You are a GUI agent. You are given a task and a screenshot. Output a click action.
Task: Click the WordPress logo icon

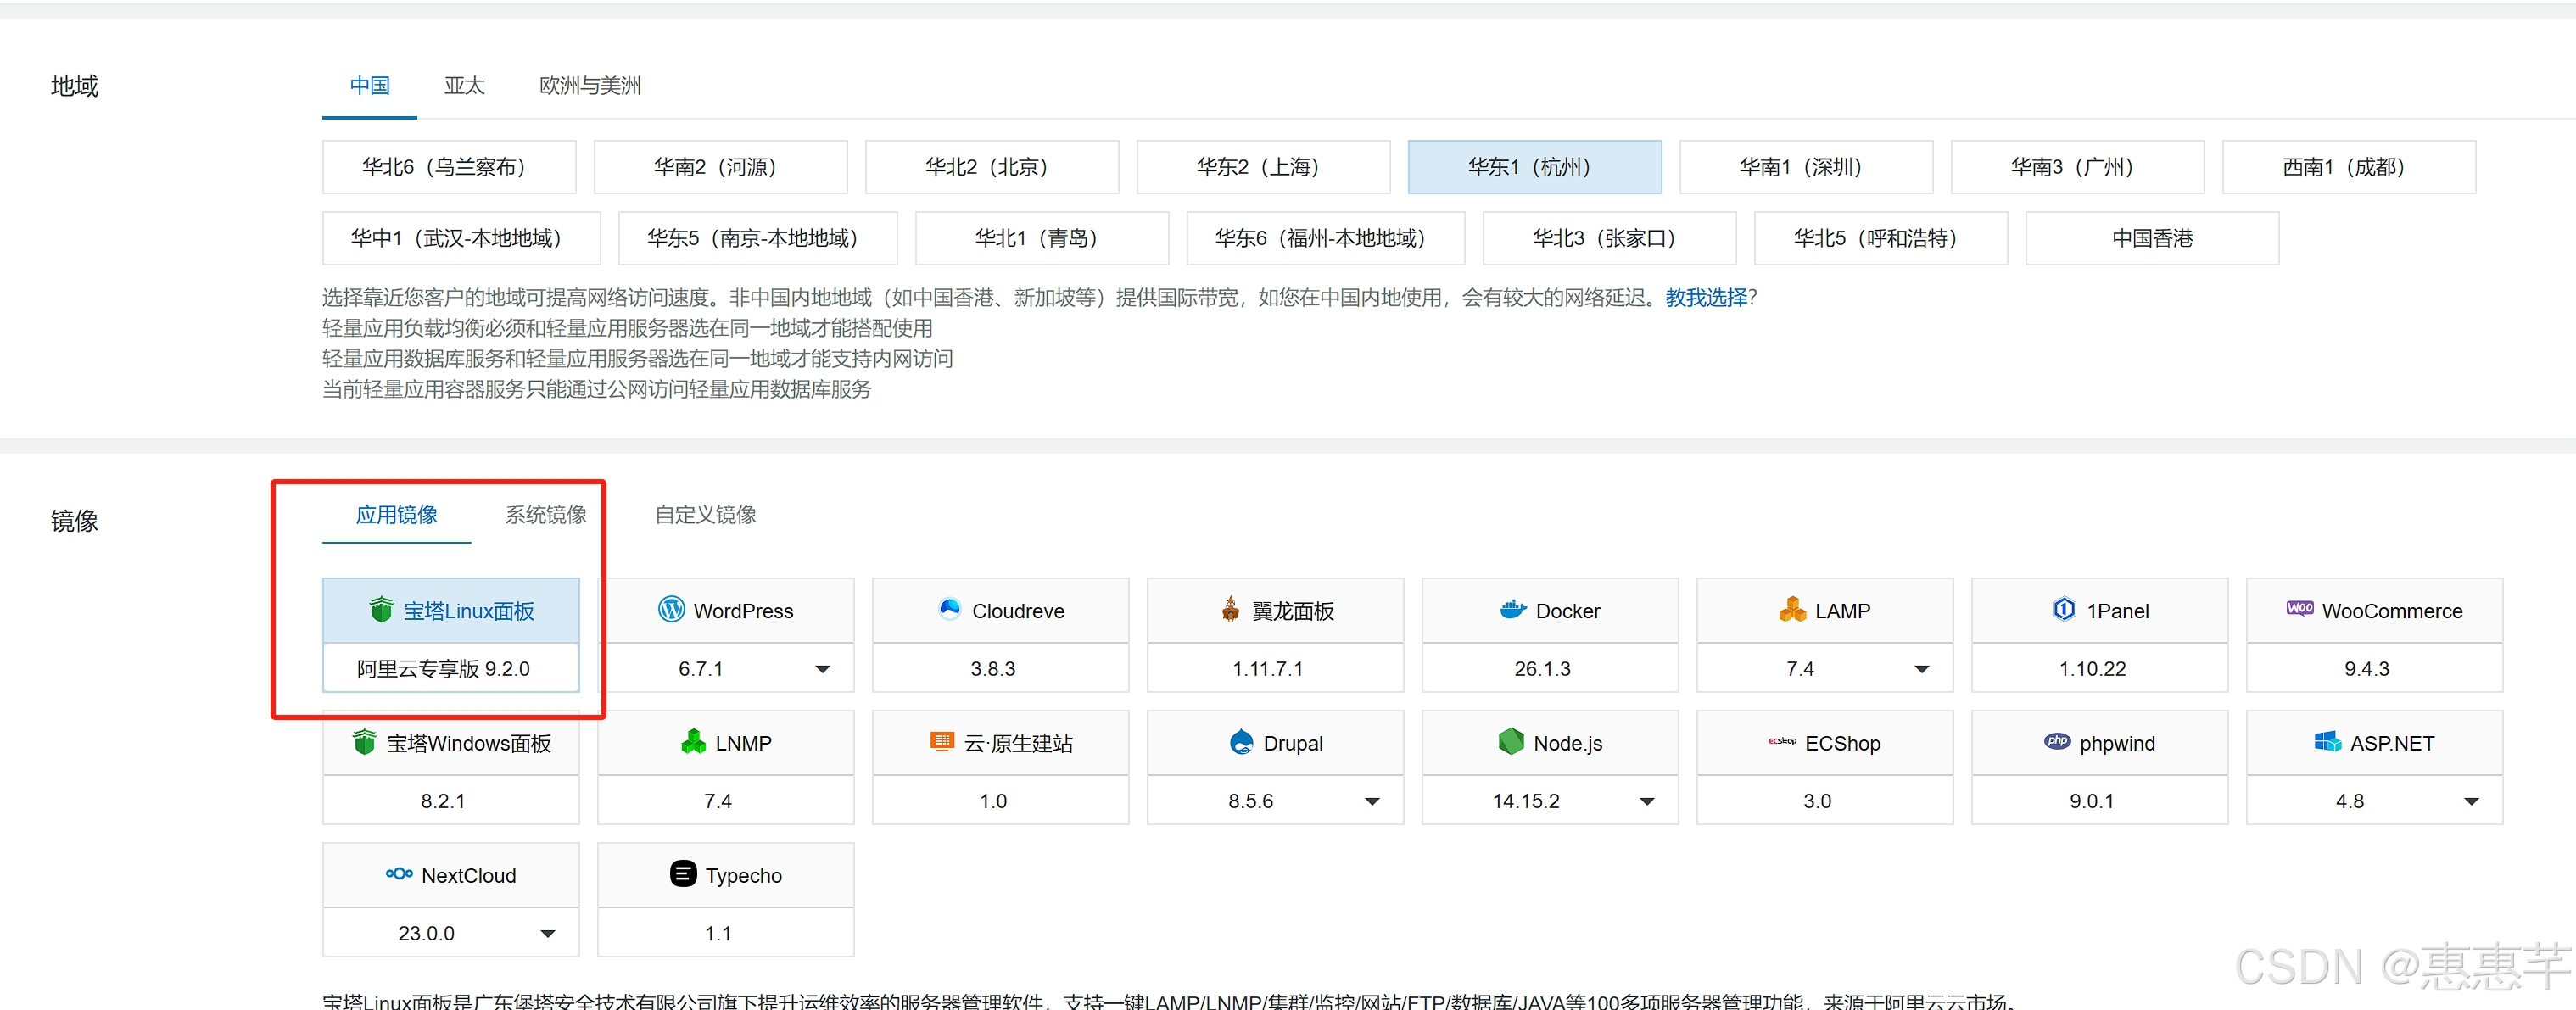tap(671, 609)
